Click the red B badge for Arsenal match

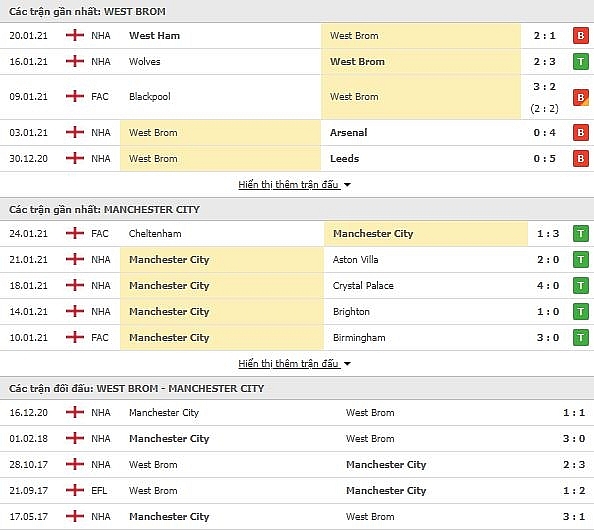pyautogui.click(x=580, y=133)
